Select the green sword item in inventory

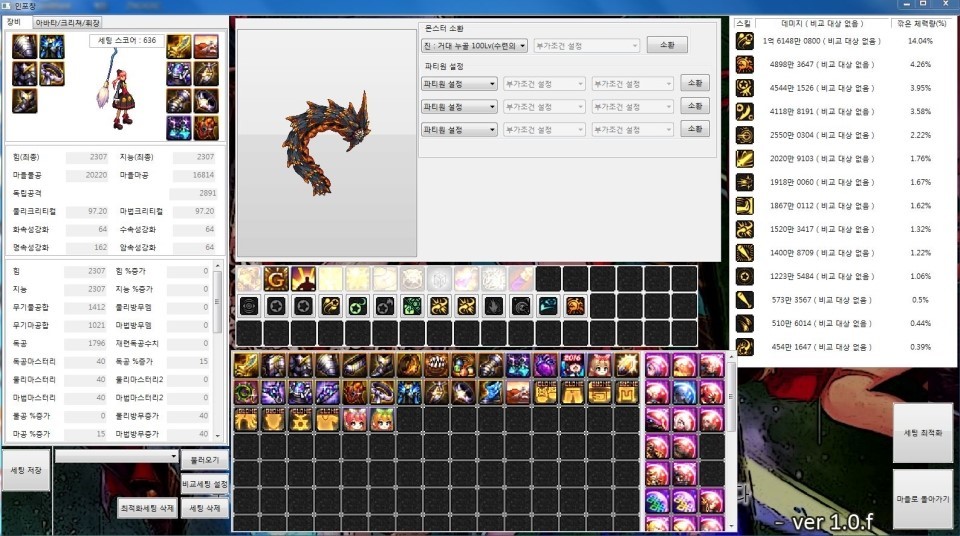click(247, 365)
